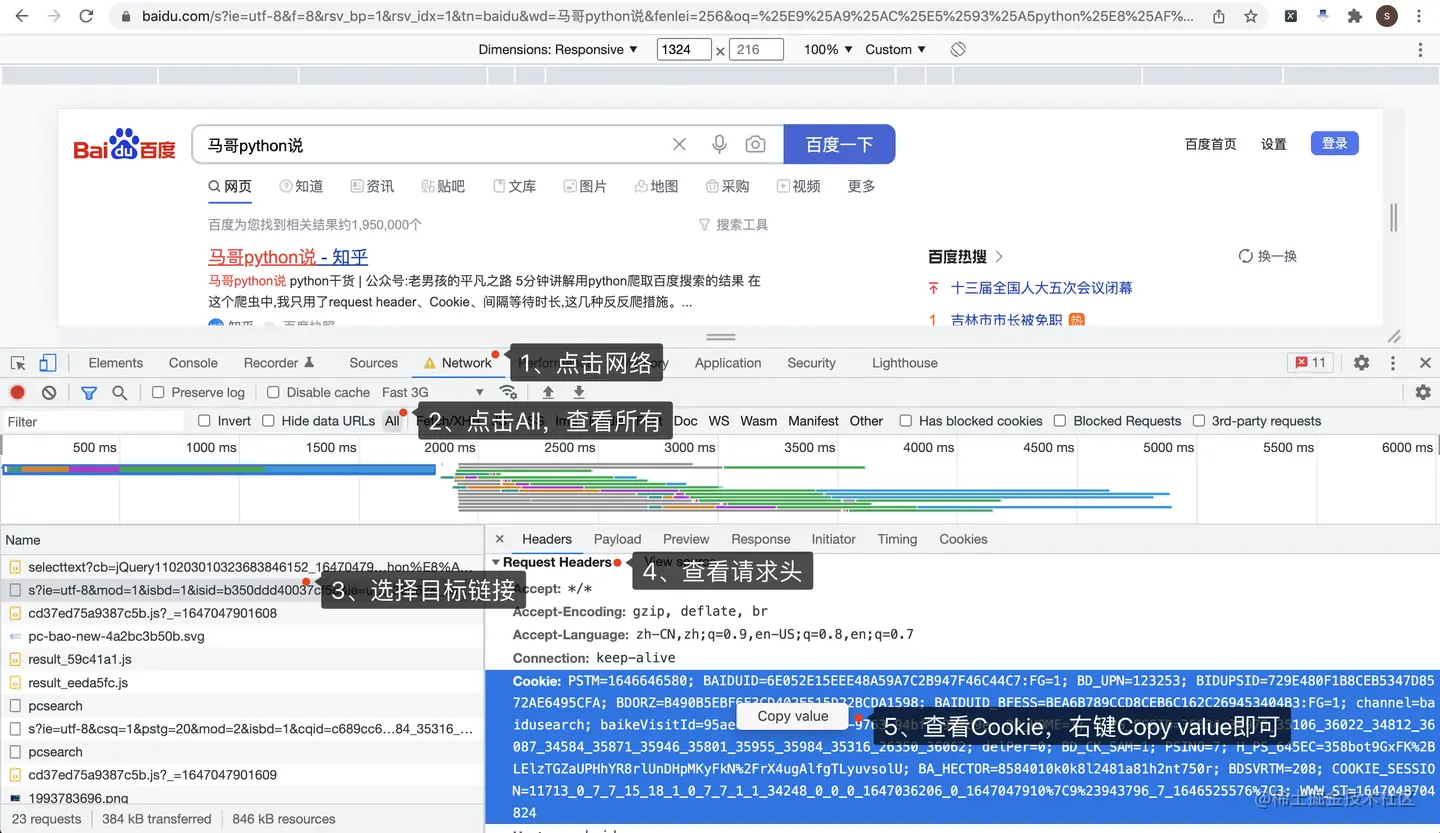Select the inspect element cursor tool
This screenshot has width=1440, height=833.
tap(16, 362)
